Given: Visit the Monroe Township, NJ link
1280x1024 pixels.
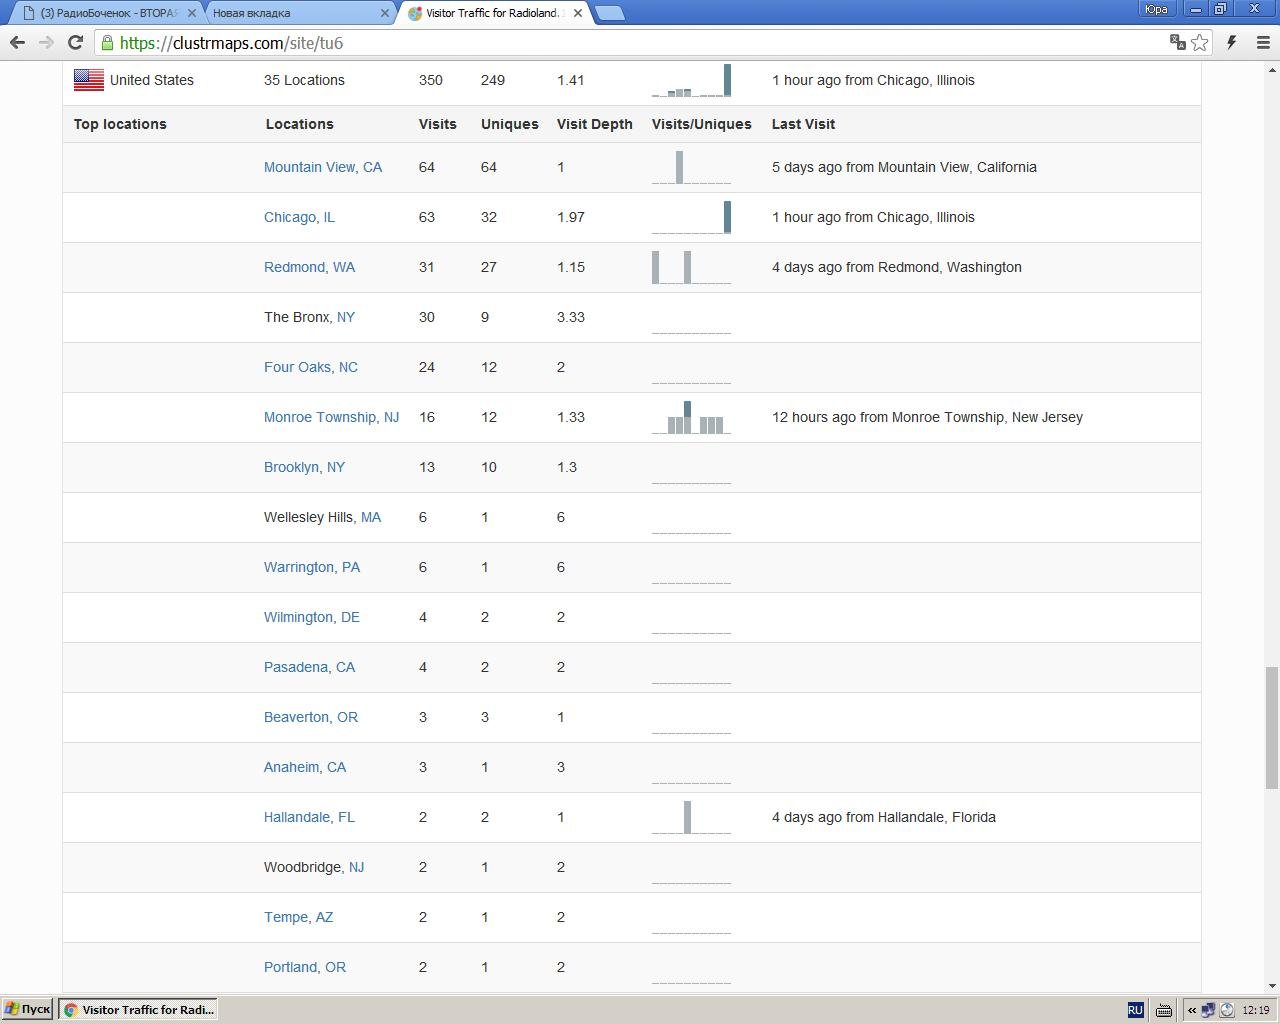Looking at the screenshot, I should click(x=331, y=417).
